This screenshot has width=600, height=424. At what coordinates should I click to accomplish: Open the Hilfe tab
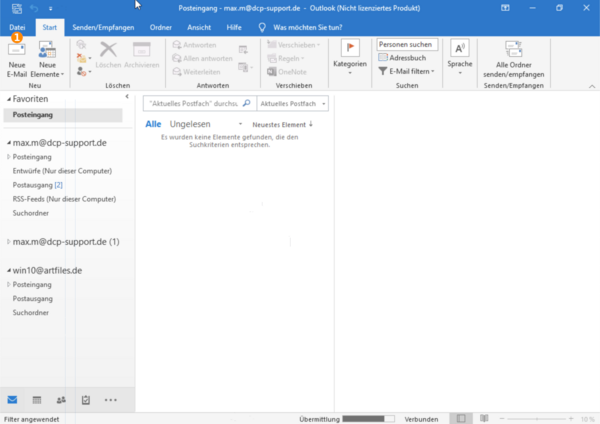[x=234, y=27]
